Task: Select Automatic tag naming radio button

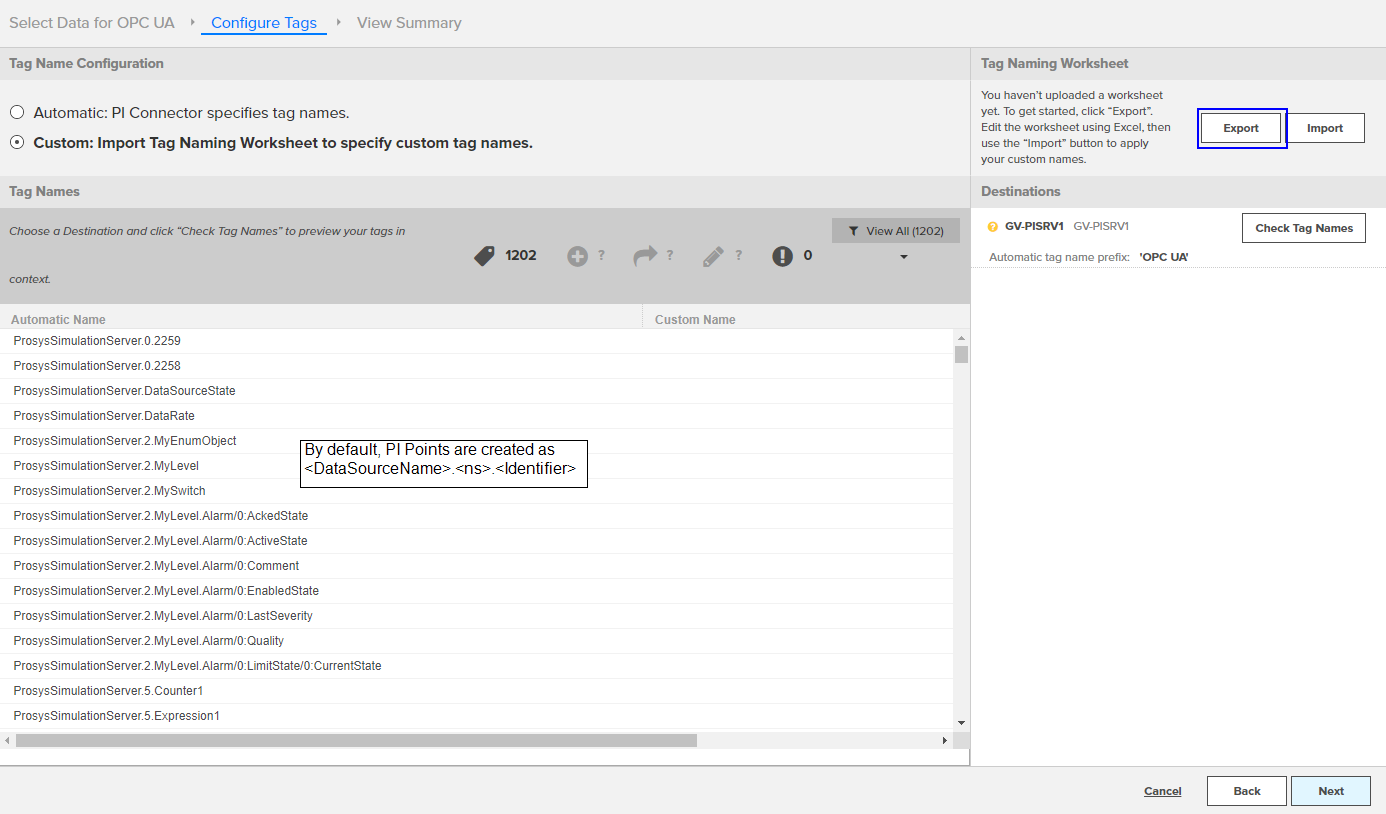Action: coord(17,113)
